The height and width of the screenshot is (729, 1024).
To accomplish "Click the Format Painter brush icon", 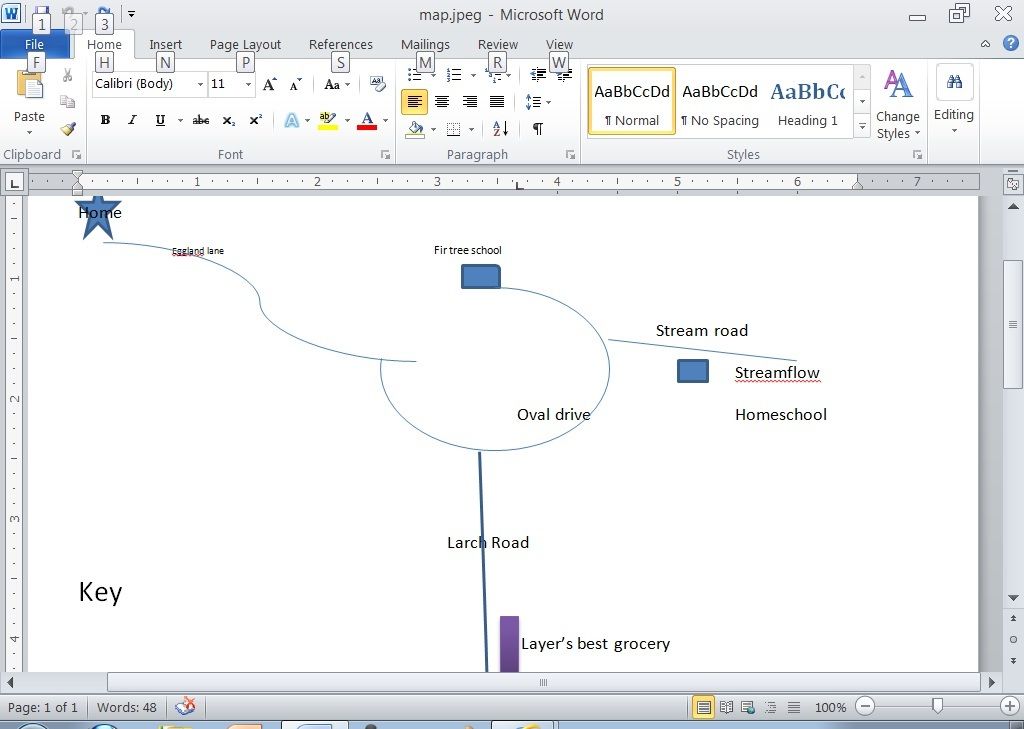I will 67,129.
